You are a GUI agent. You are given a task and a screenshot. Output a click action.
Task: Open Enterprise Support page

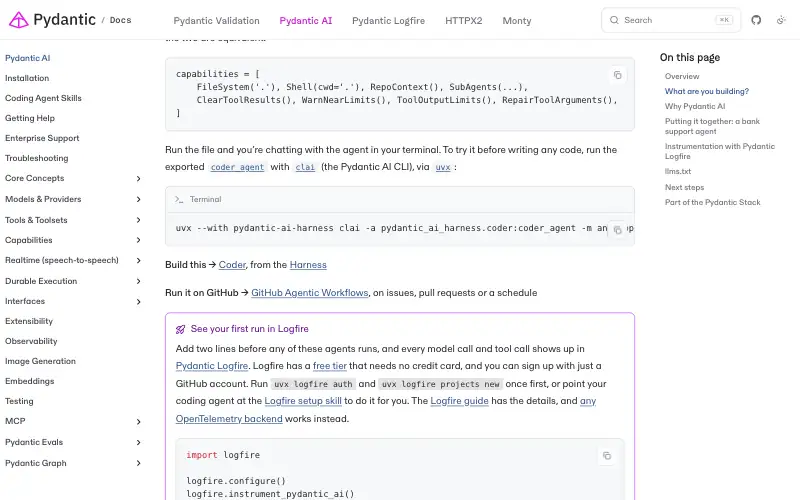[42, 138]
